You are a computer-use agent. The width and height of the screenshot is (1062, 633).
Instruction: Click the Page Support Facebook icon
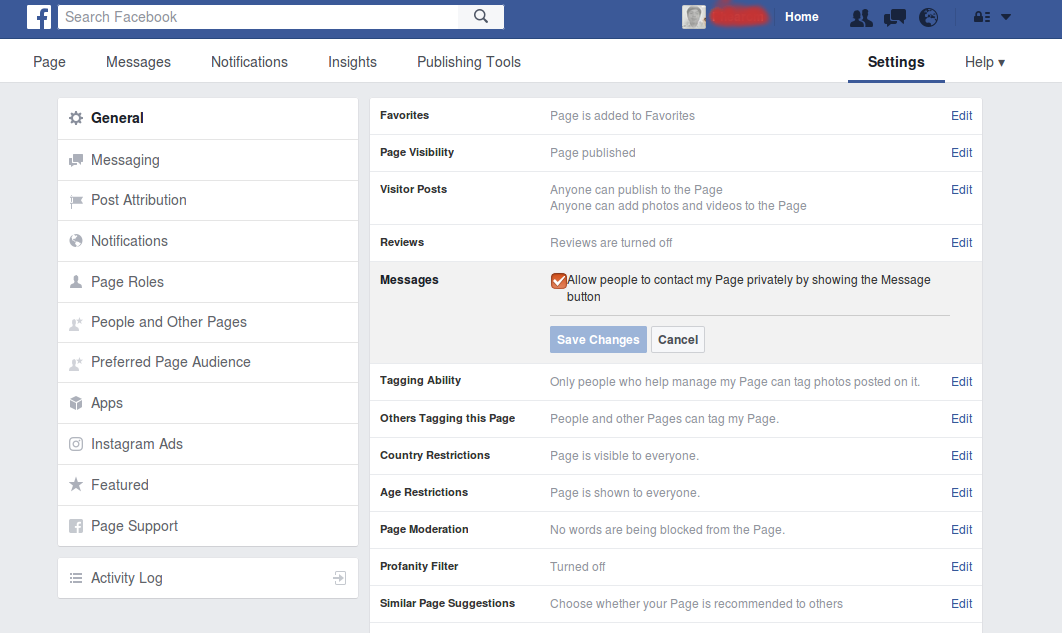pos(76,526)
